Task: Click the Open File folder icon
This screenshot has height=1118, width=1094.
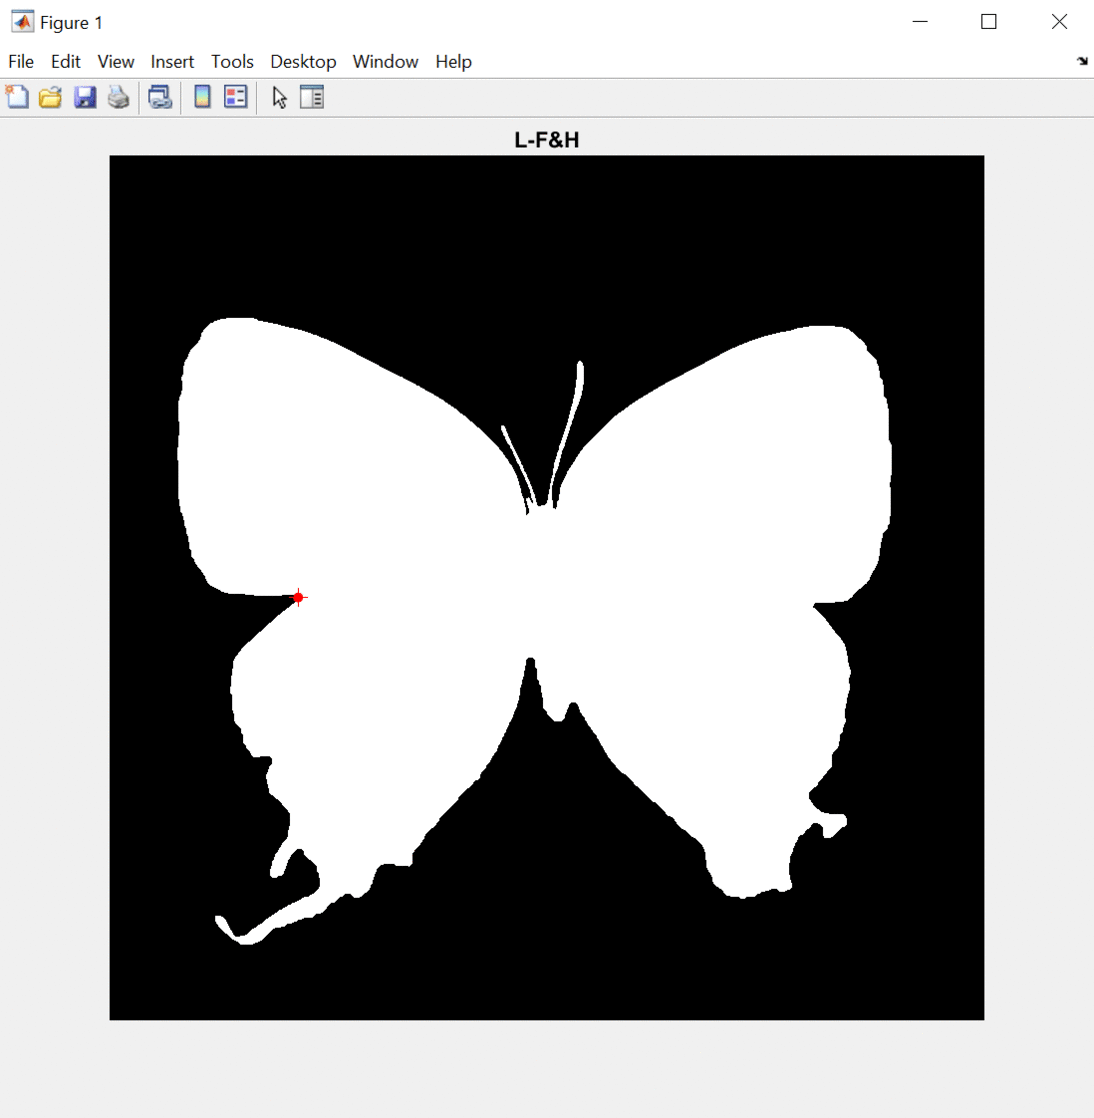Action: (x=51, y=96)
